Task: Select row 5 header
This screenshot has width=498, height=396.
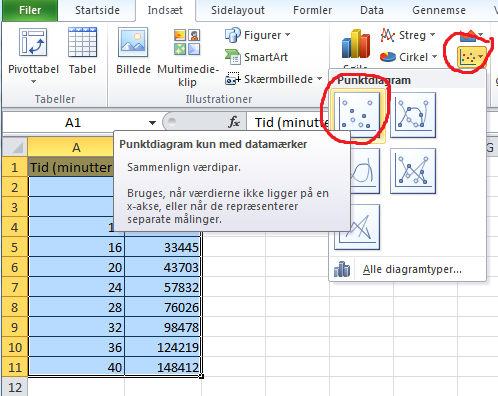Action: [x=15, y=247]
